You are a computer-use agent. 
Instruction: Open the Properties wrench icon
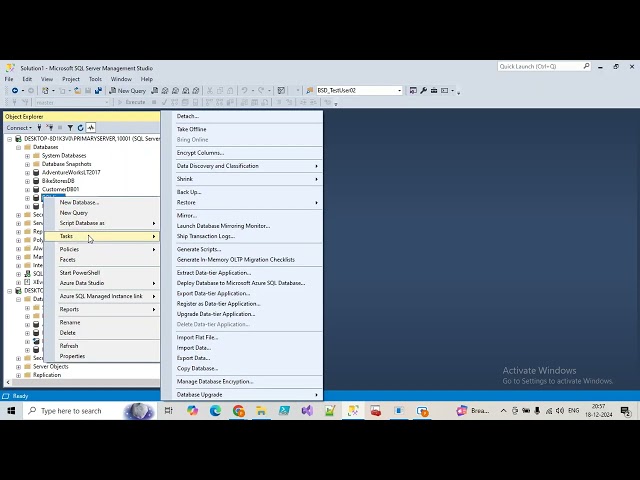click(x=424, y=91)
